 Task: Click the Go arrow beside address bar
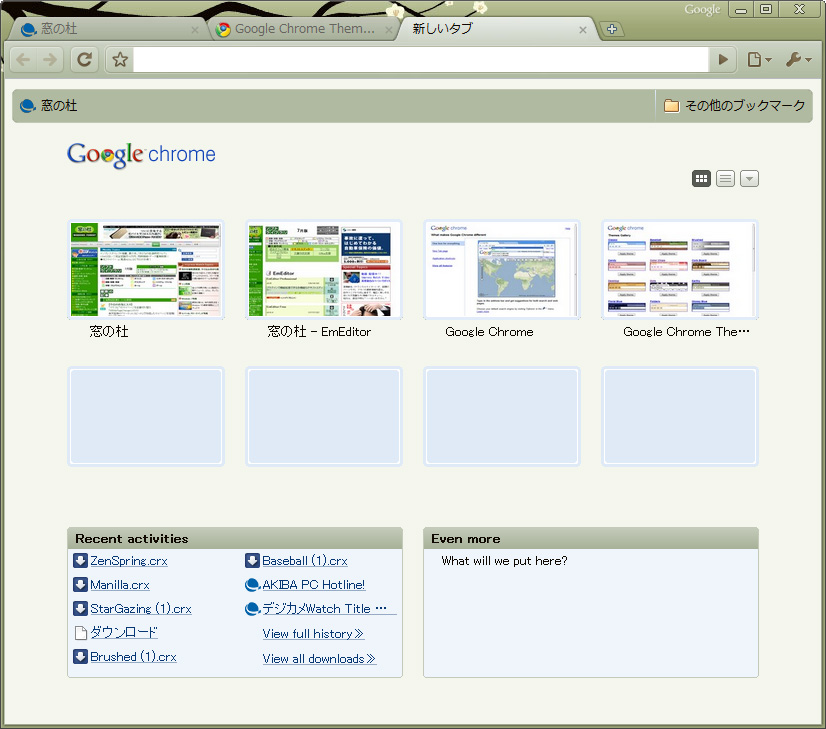click(x=723, y=60)
